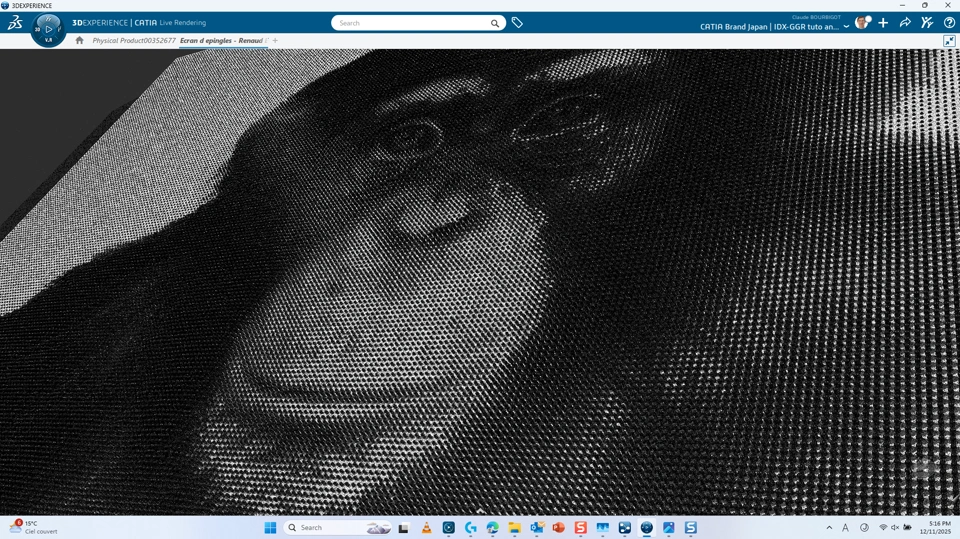This screenshot has width=960, height=539.
Task: Select the Ecran d epingles - Renaud tab
Action: point(221,40)
